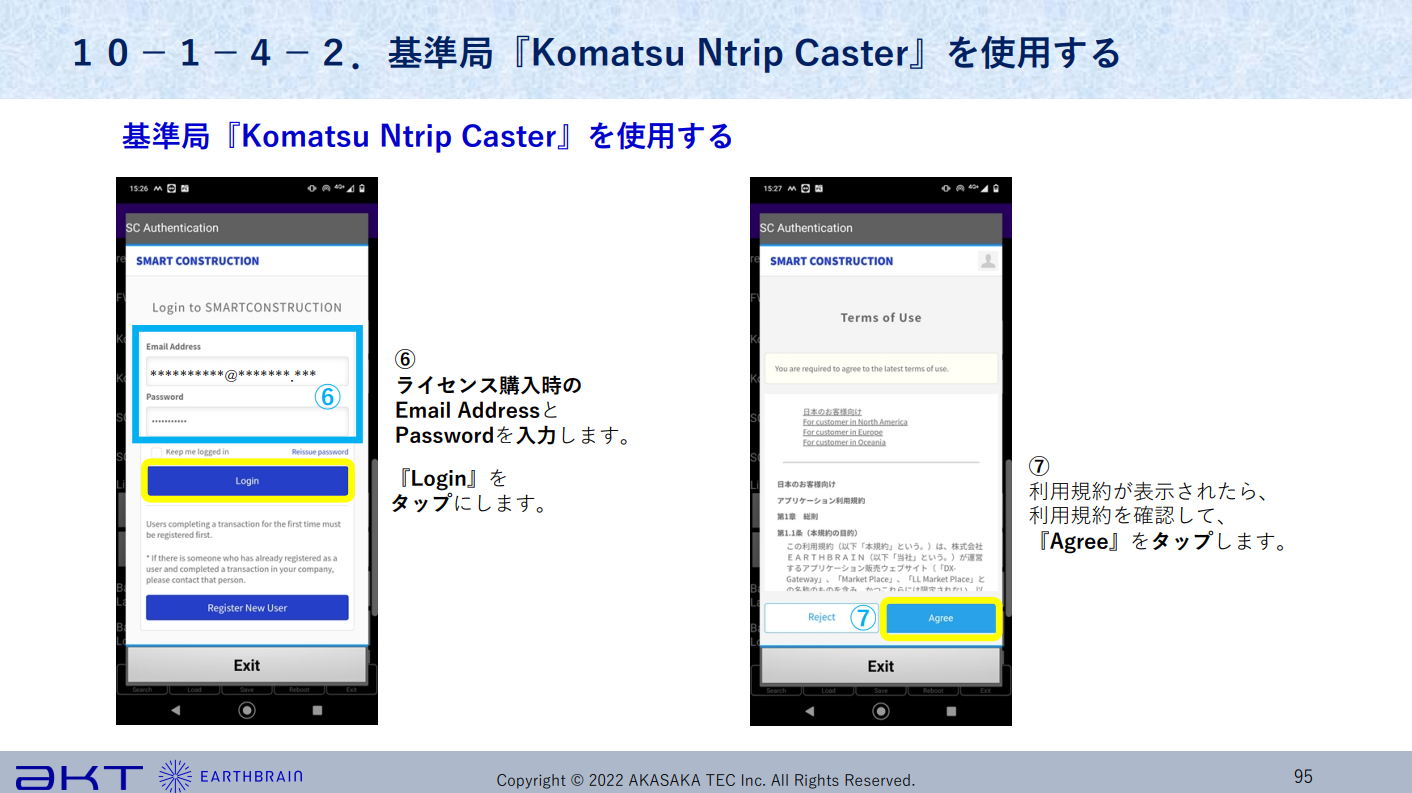Click the 'Terms of Use' heading
The width and height of the screenshot is (1412, 793).
point(881,317)
